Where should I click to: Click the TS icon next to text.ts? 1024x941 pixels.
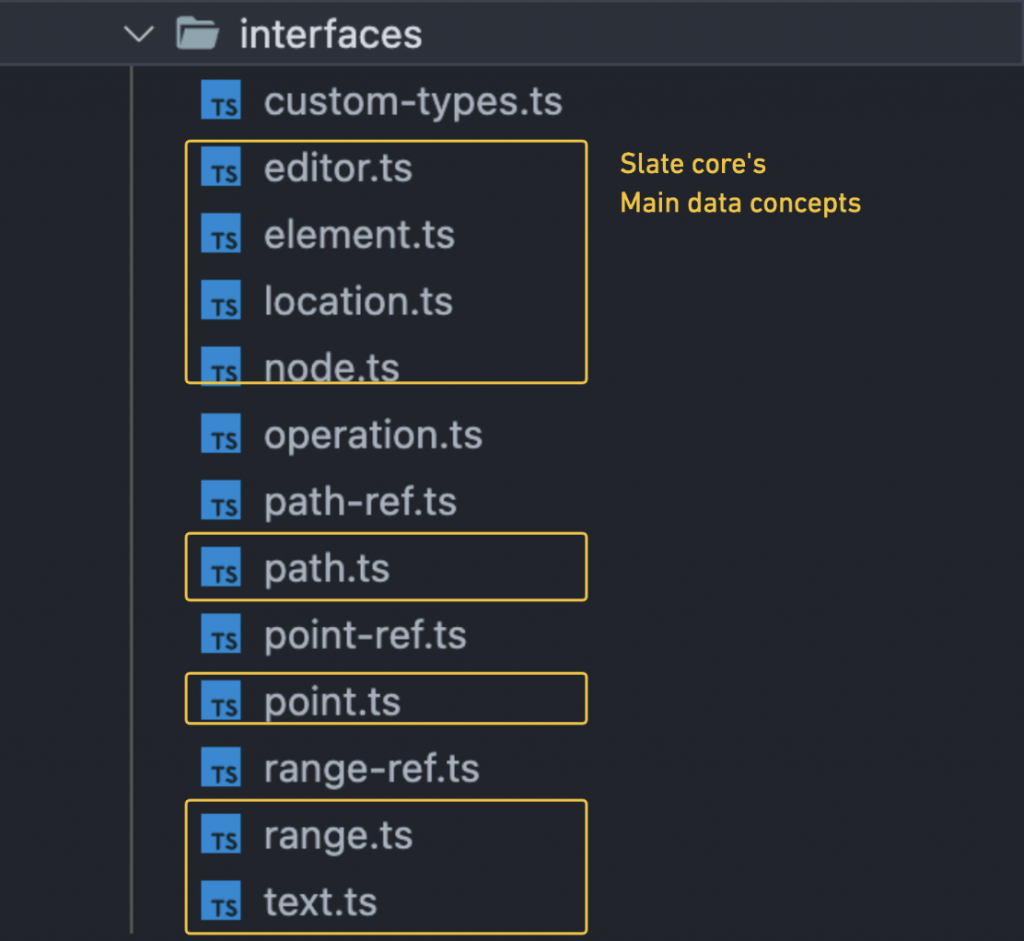coord(221,902)
